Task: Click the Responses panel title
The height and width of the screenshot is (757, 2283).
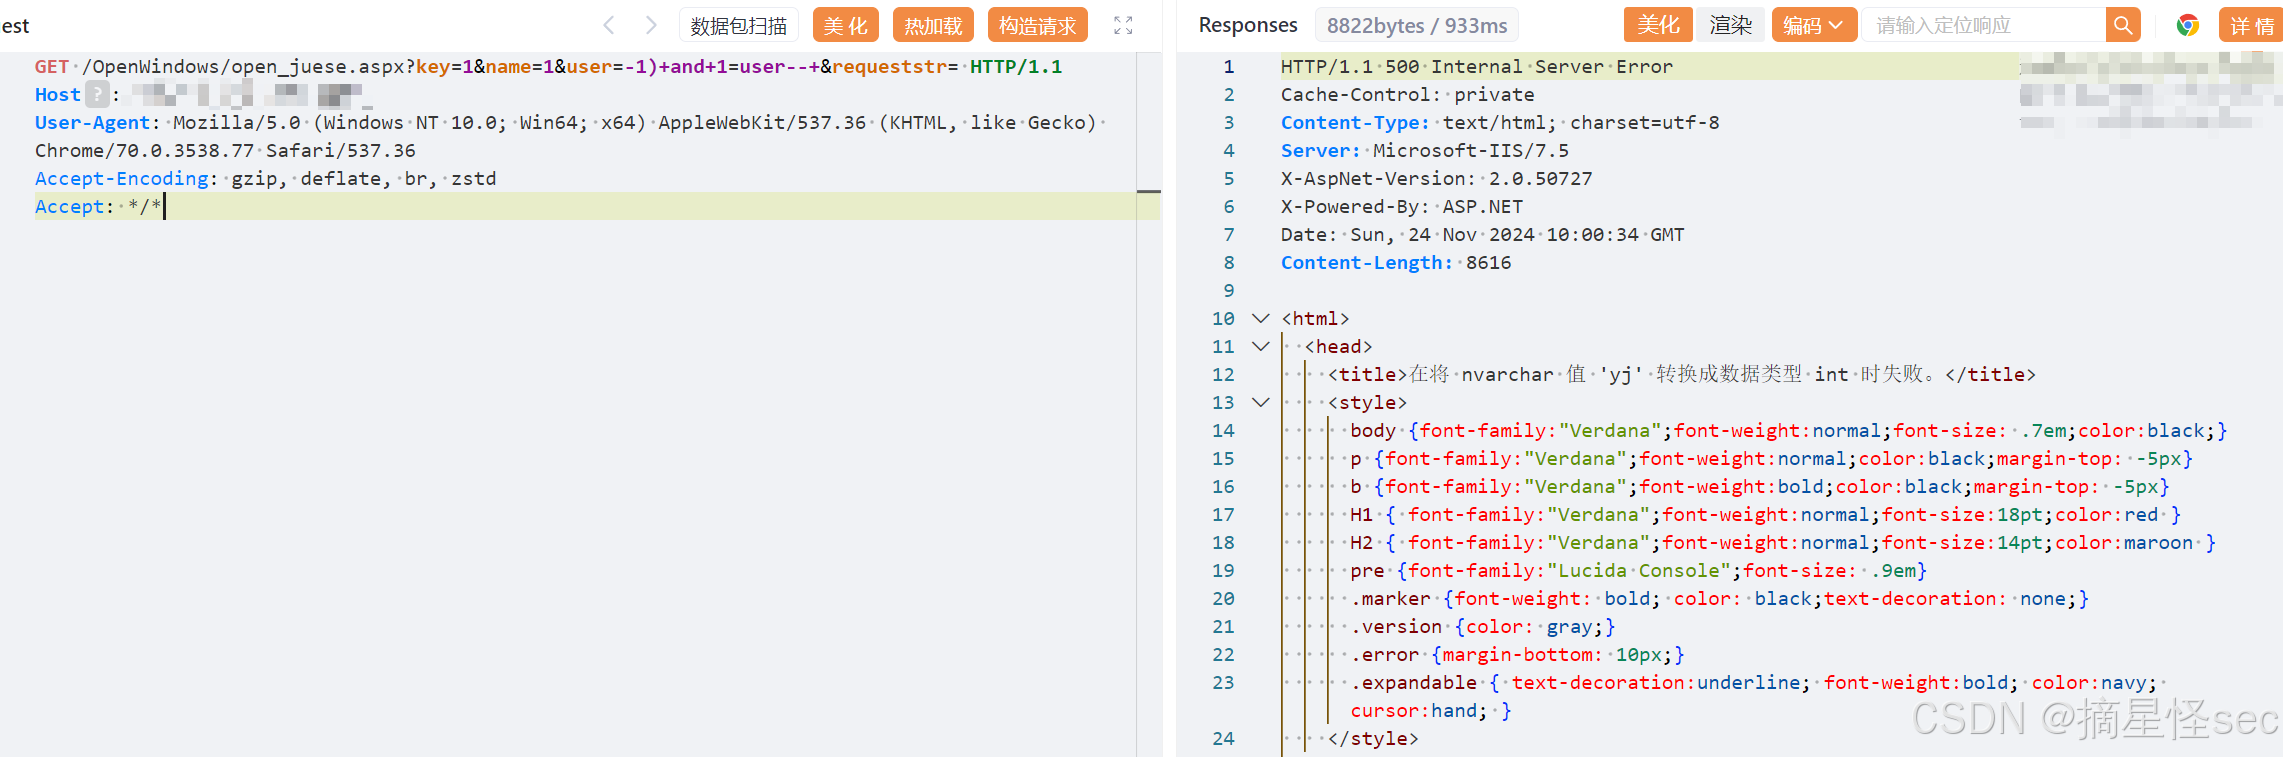Action: click(x=1247, y=25)
